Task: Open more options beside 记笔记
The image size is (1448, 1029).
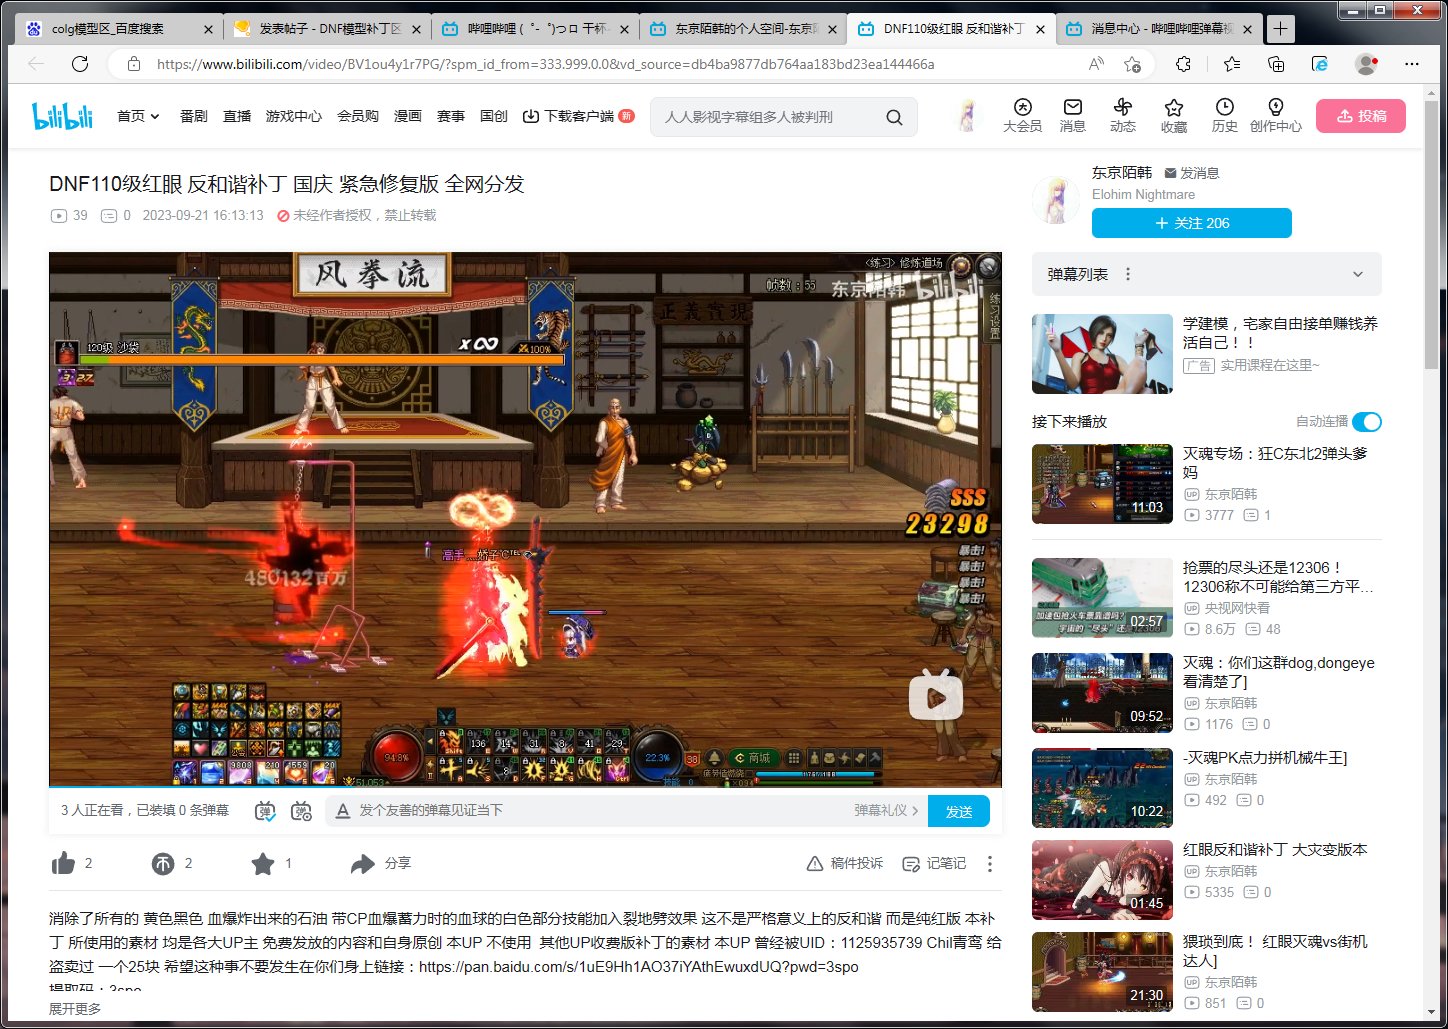Action: [990, 863]
